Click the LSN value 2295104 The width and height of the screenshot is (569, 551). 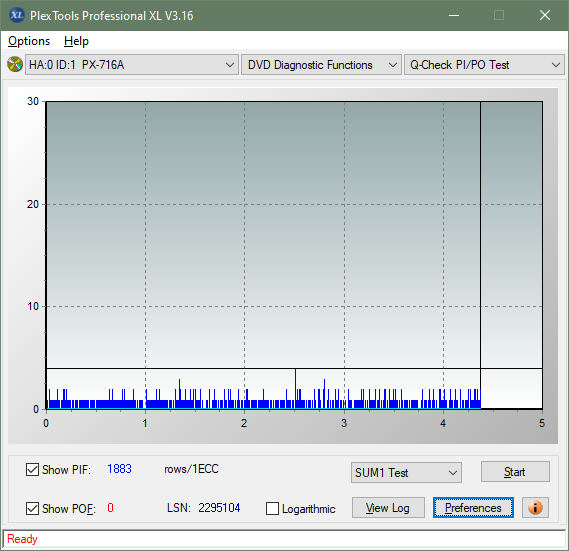click(x=219, y=507)
